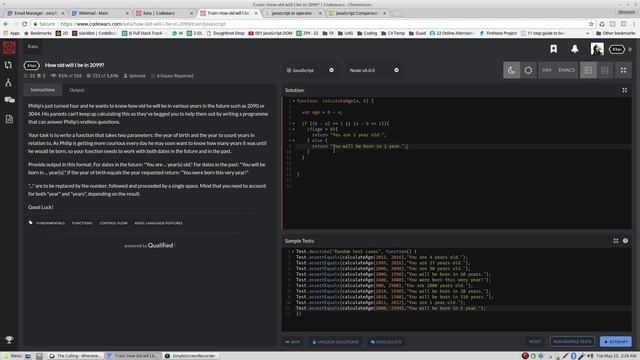Screen dimensions: 640x360
Task: Click the 8 kyu rank badge in header
Action: [617, 49]
